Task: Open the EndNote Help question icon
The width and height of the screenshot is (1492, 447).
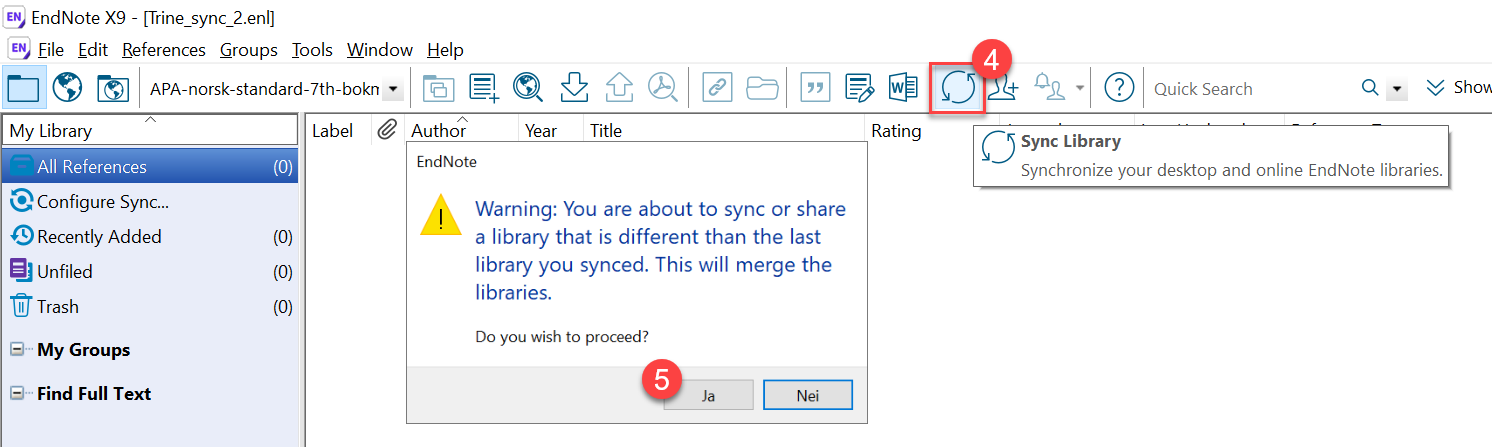Action: 1118,89
